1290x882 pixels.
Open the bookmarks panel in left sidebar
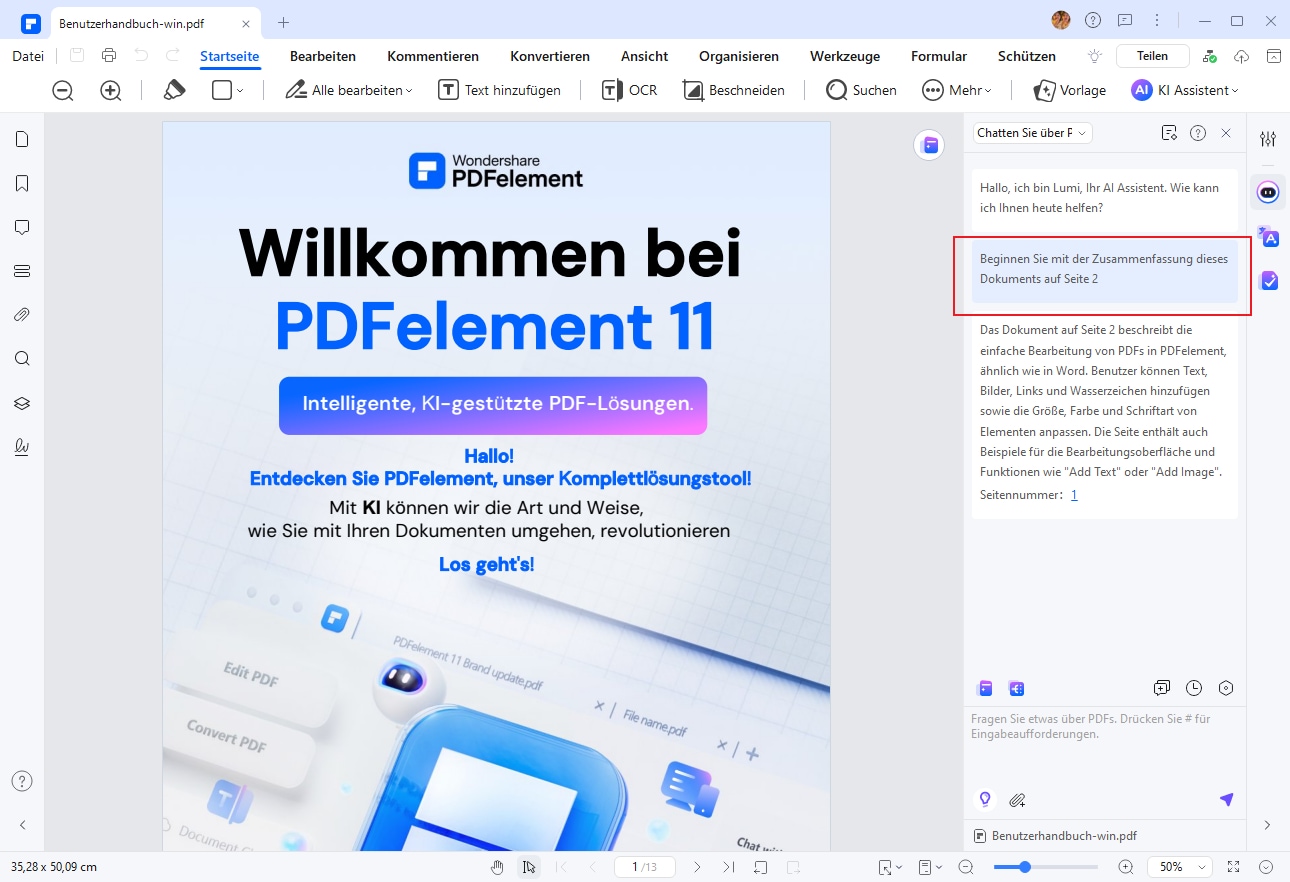[22, 183]
